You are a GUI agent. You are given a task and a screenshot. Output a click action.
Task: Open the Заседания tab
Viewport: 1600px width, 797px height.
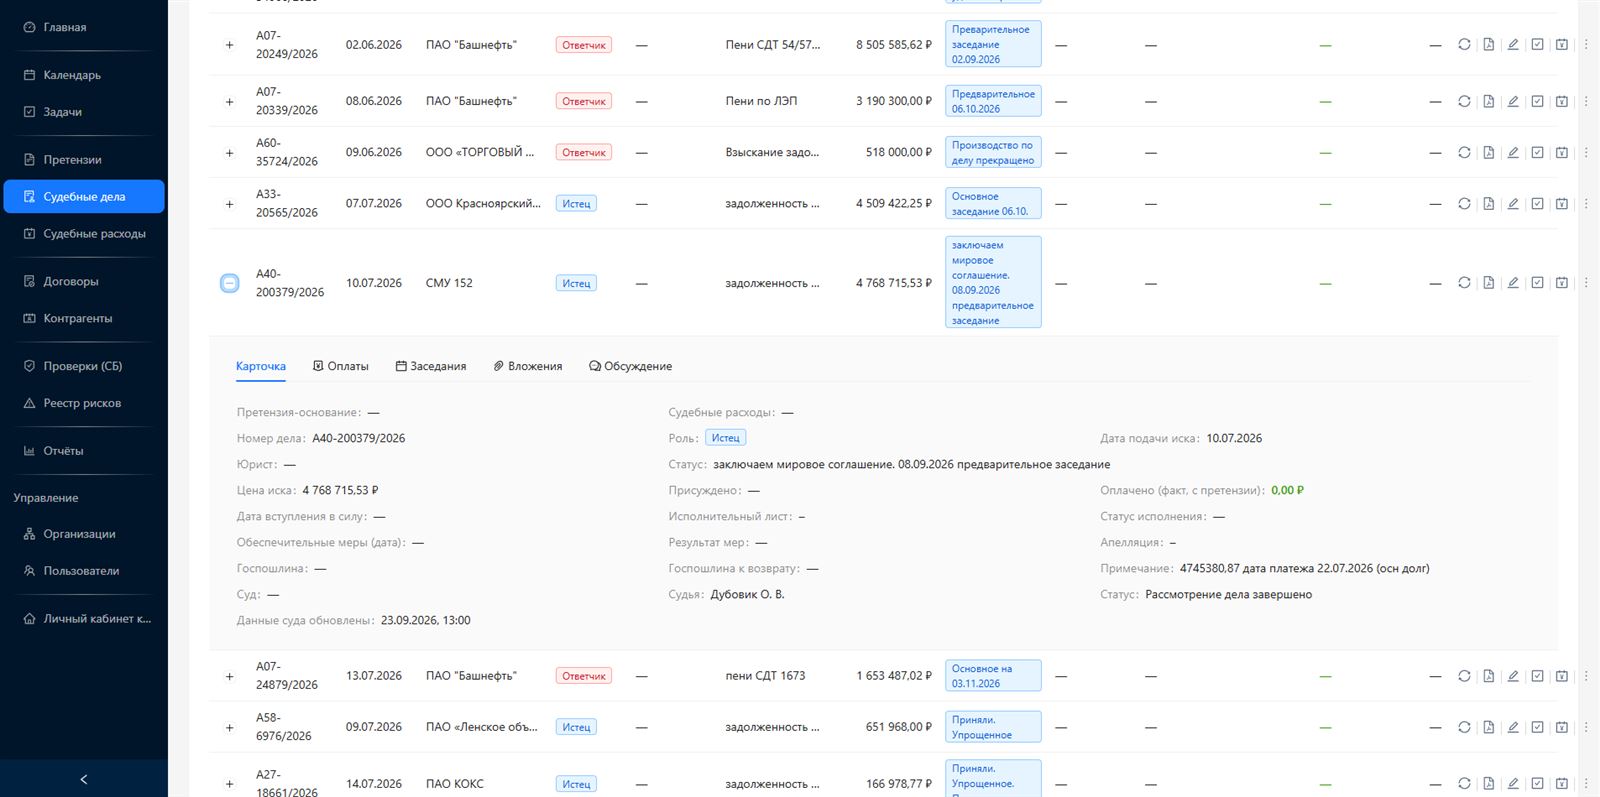(x=431, y=366)
